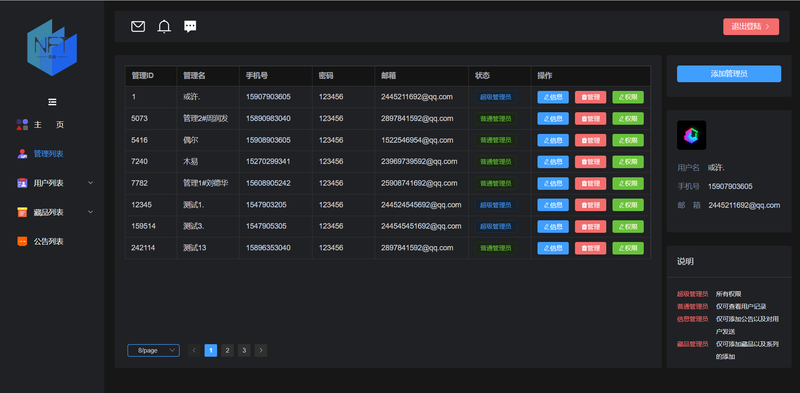Select page 1 in pagination
800x393 pixels.
(x=211, y=350)
